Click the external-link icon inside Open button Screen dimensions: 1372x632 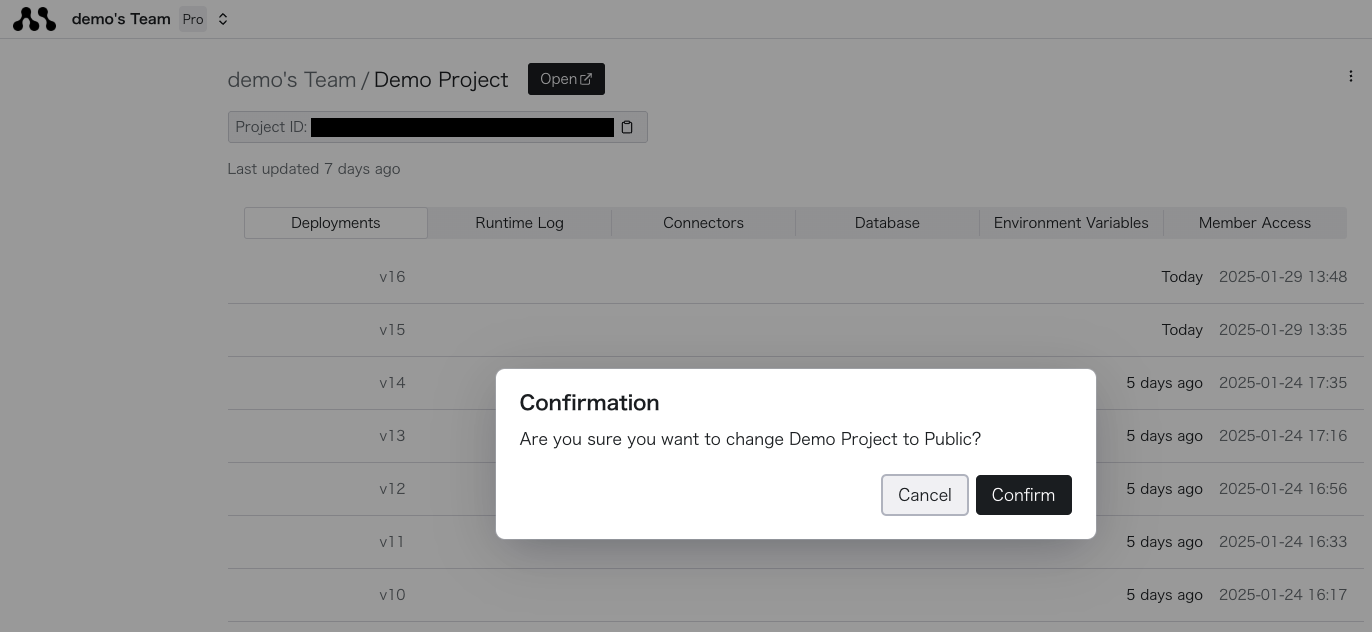pos(586,78)
